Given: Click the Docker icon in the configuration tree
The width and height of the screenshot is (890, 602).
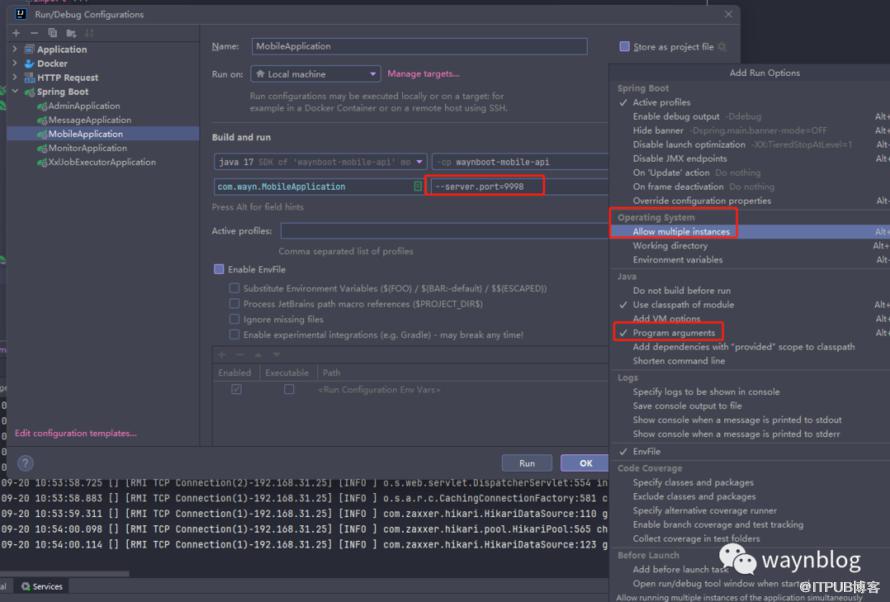Looking at the screenshot, I should 29,64.
